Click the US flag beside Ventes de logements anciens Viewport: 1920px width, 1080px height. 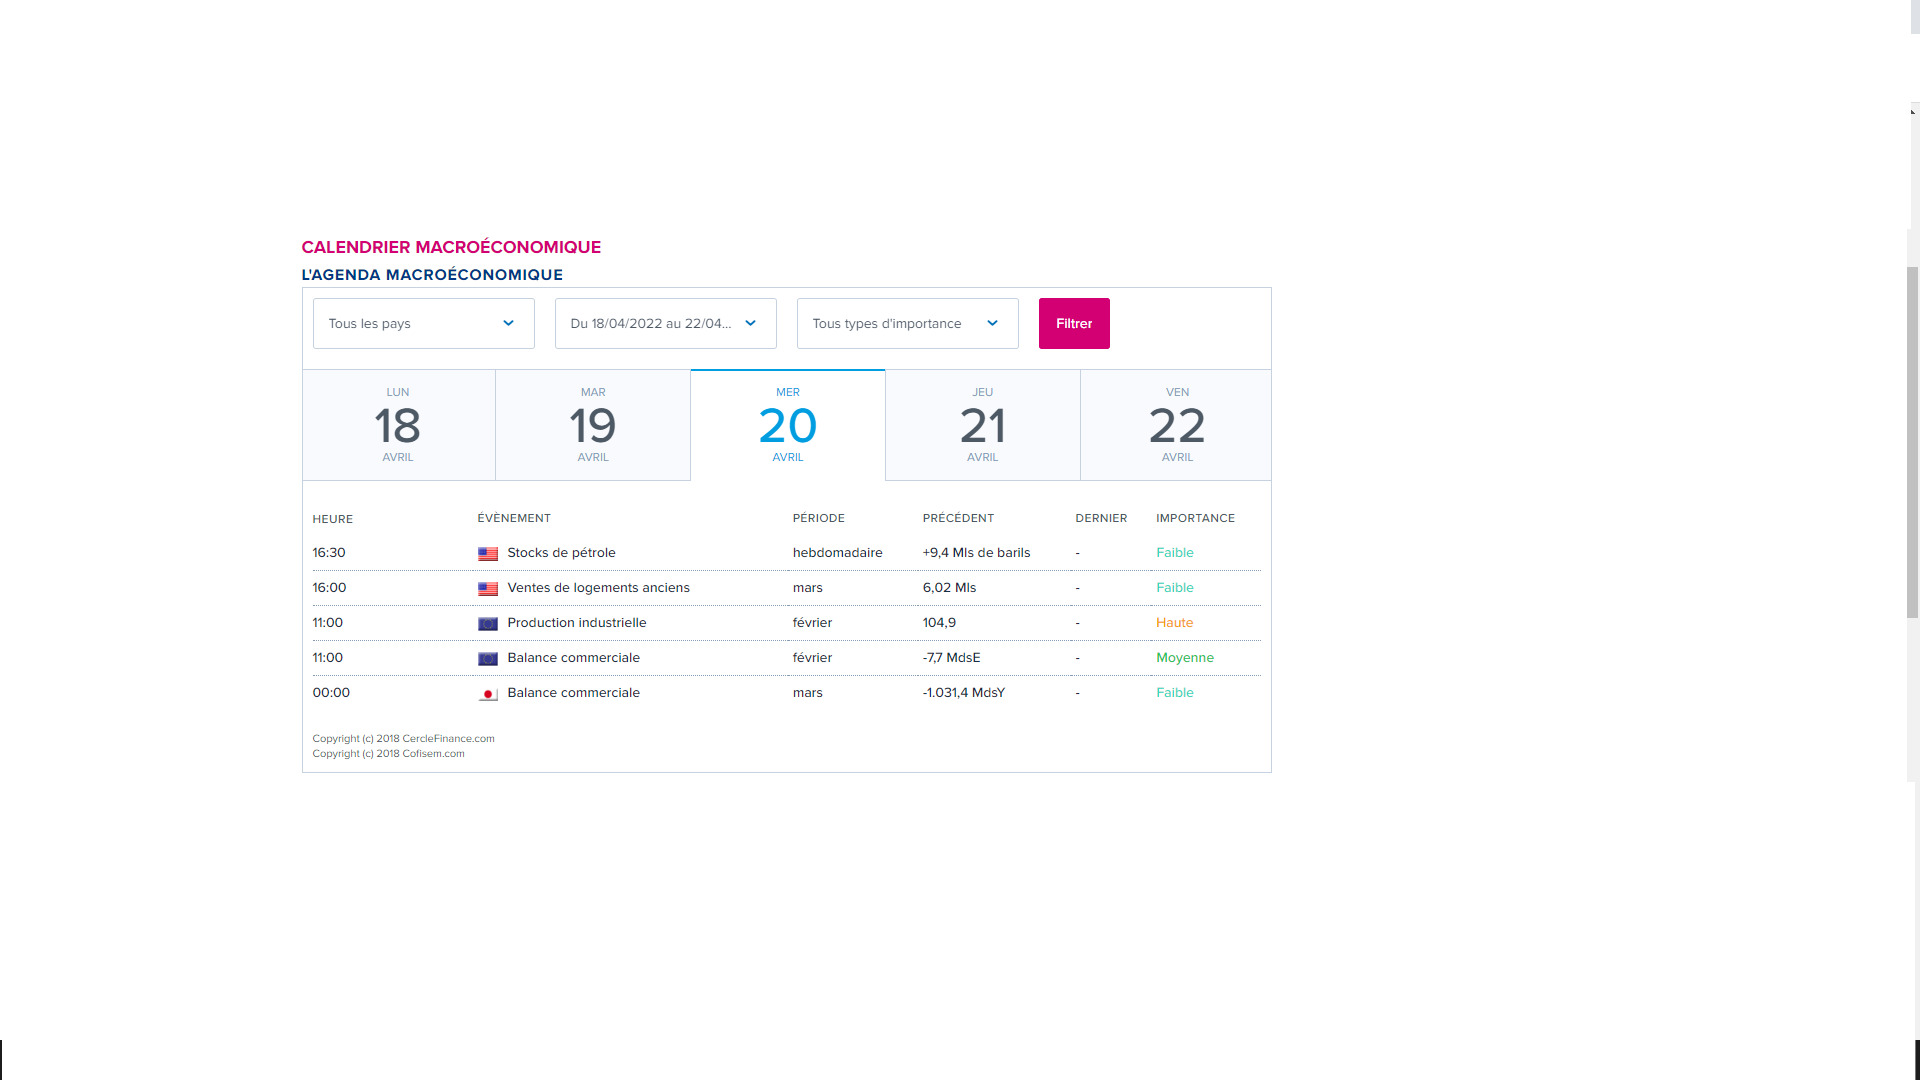[x=487, y=589]
